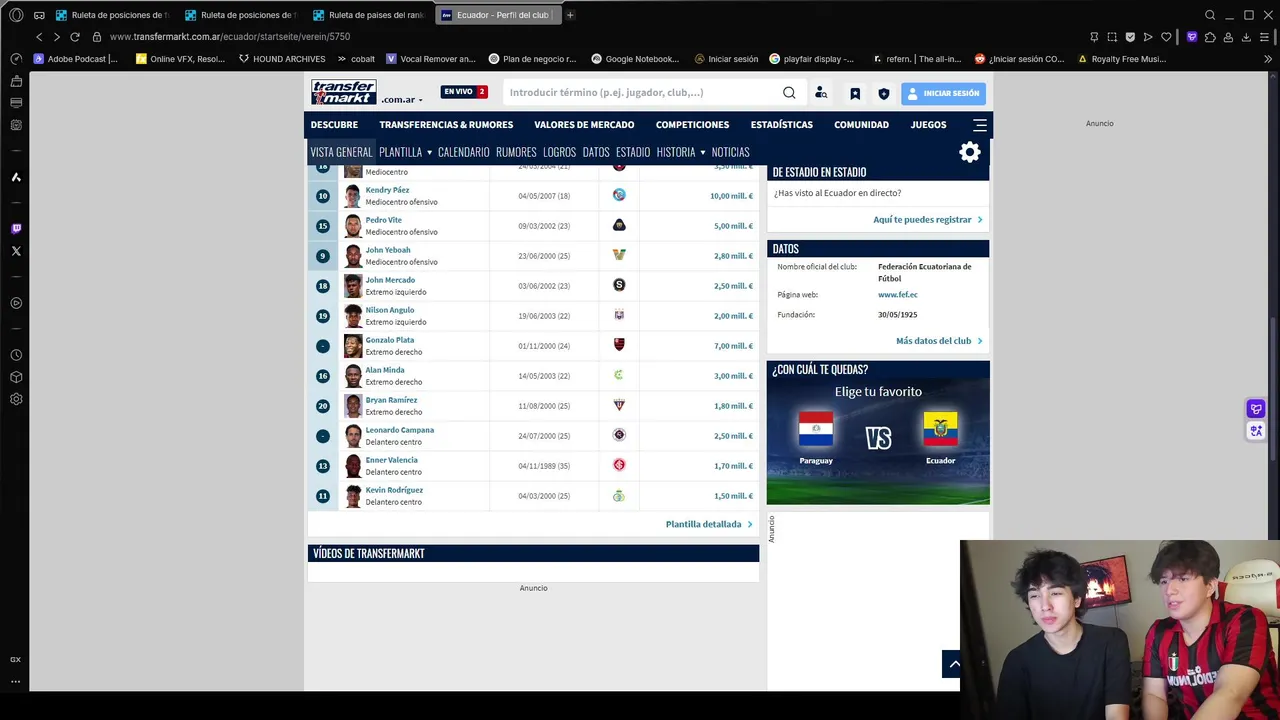Open the LOGROS submenu tab

point(559,152)
